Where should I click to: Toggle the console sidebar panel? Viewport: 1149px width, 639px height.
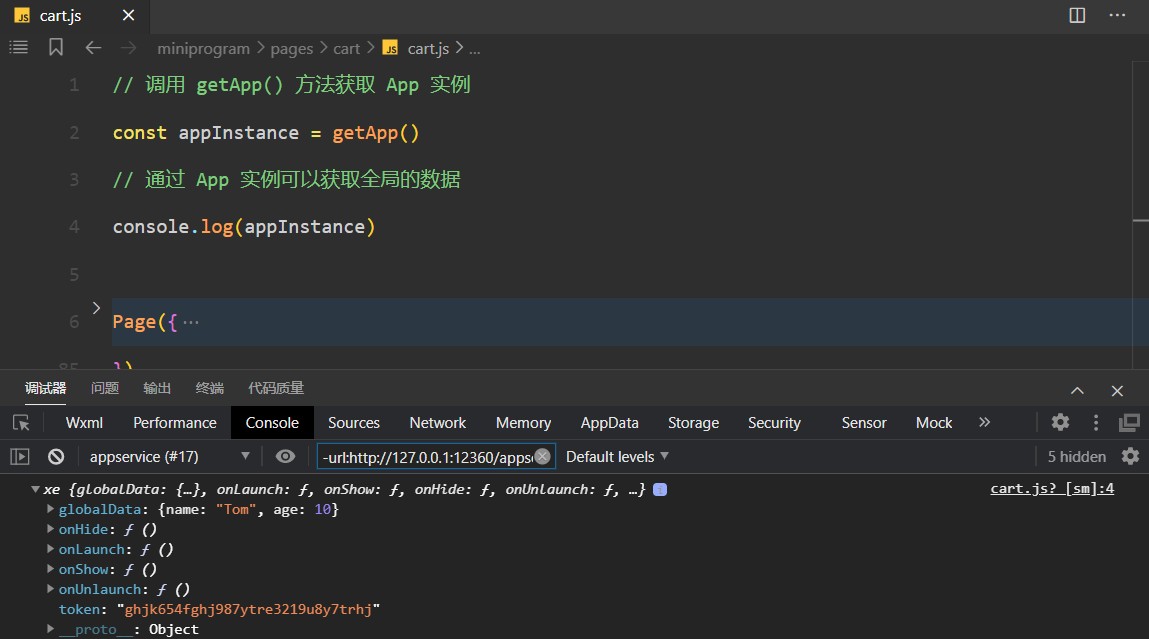click(20, 457)
